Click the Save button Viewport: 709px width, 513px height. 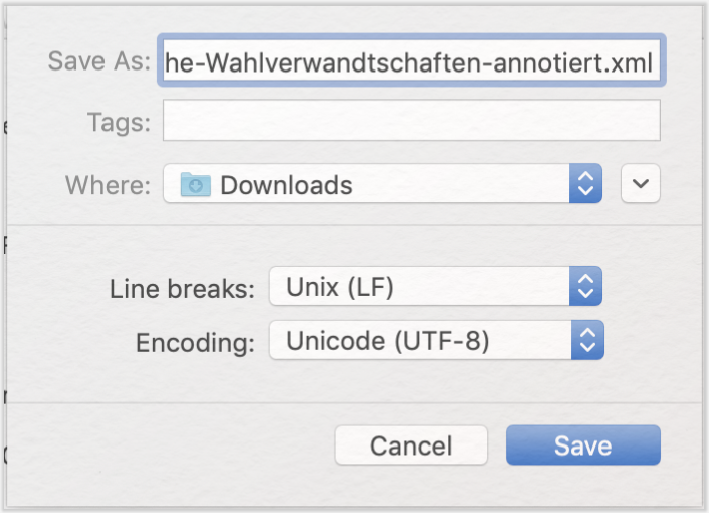click(583, 445)
